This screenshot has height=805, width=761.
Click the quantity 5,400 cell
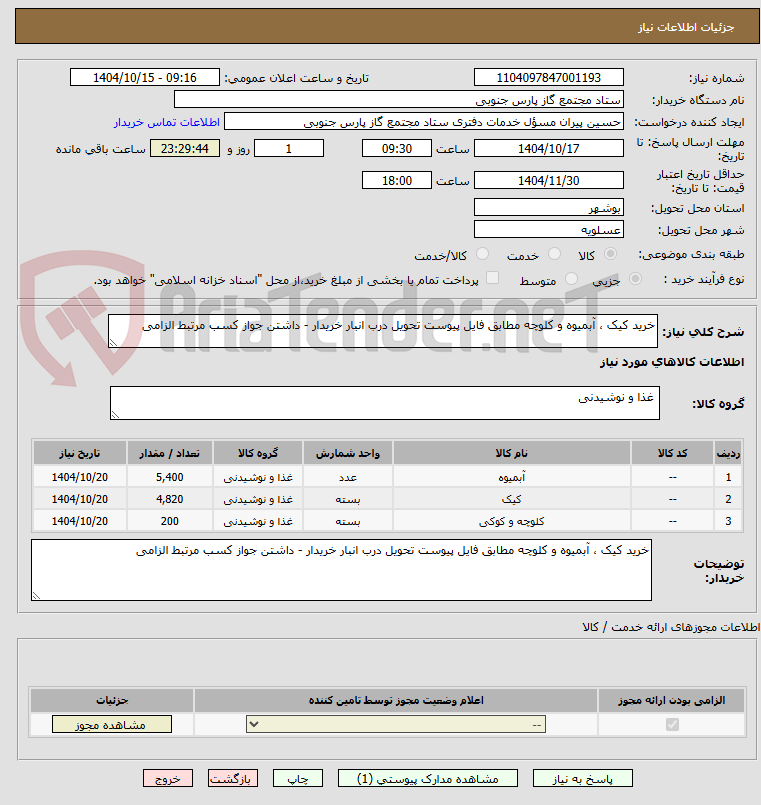coord(169,477)
